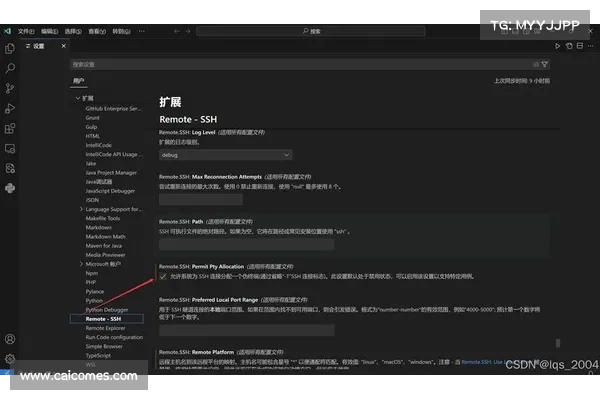Click the settings page scrollbar thumb
600x400 pixels.
558,343
